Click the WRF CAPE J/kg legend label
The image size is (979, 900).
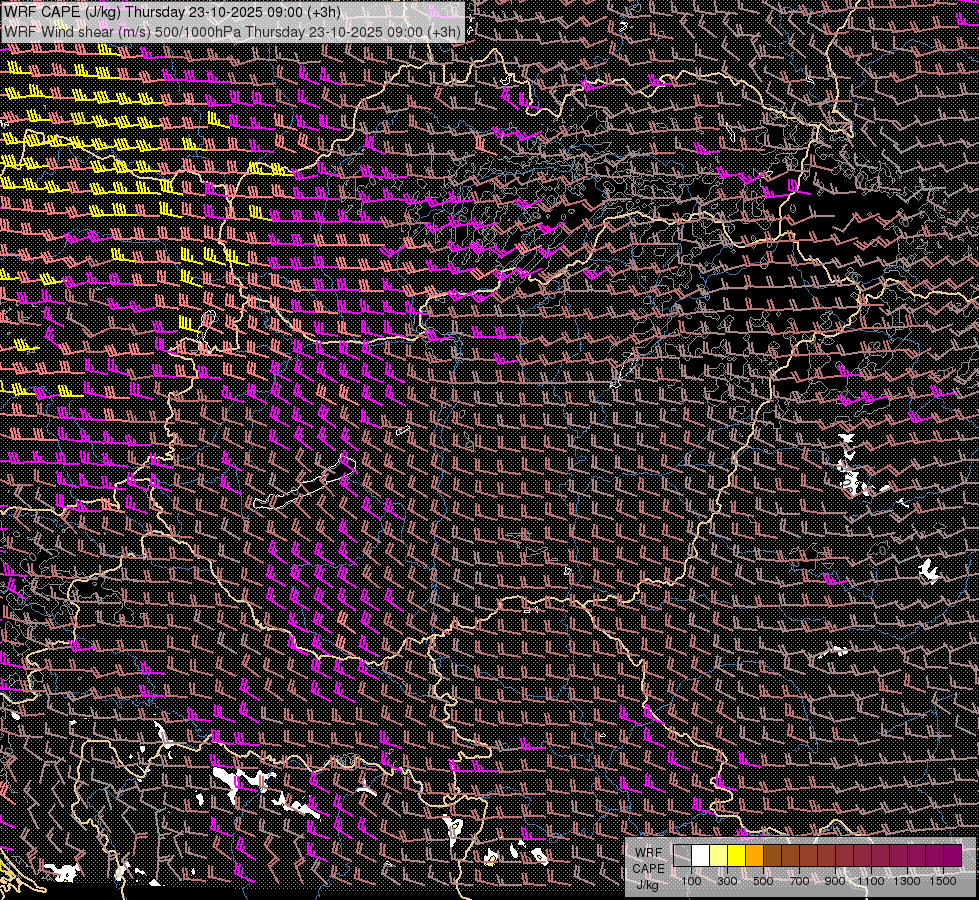coord(647,868)
